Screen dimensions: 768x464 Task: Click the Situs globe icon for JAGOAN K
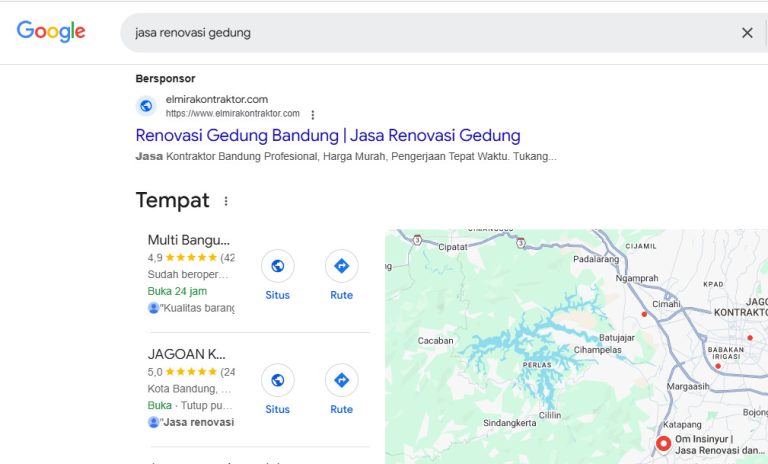pyautogui.click(x=278, y=380)
